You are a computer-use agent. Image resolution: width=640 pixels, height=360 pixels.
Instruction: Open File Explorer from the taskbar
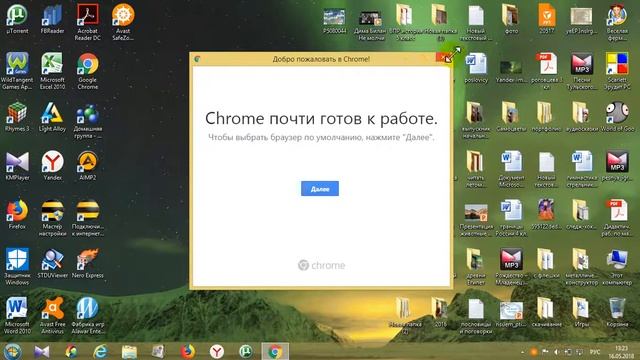pos(129,351)
